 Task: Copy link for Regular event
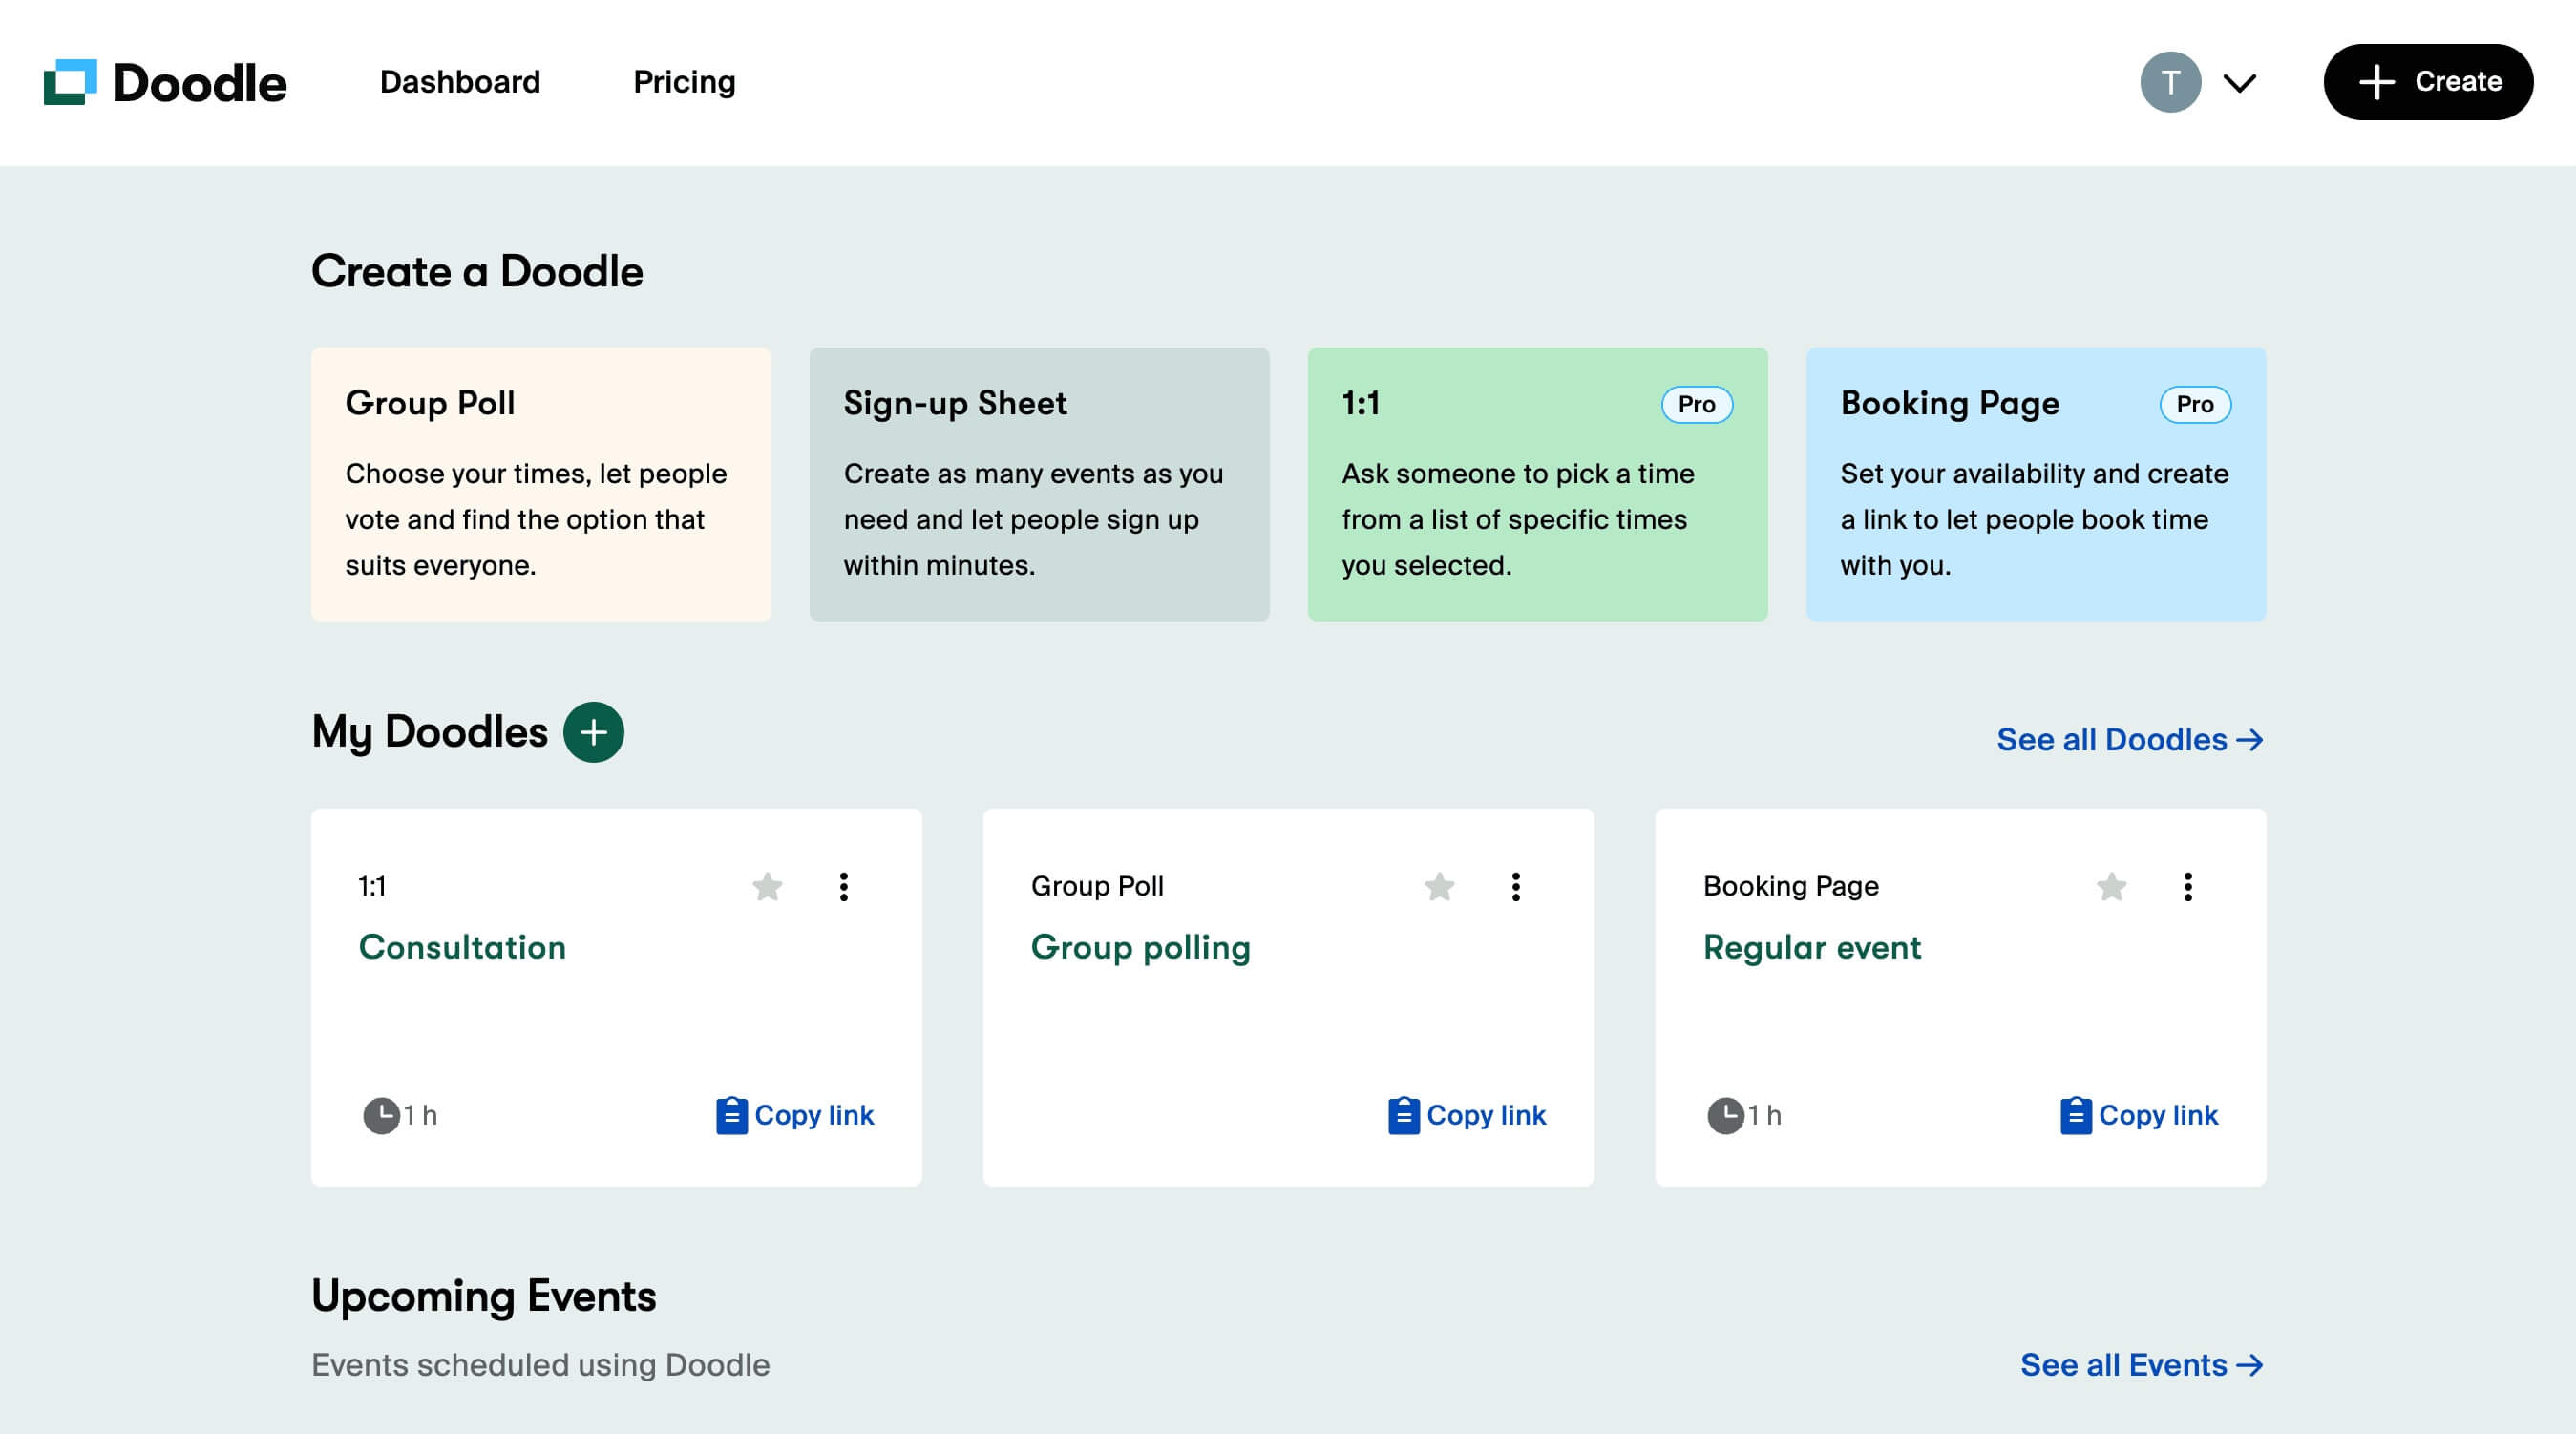[x=2139, y=1115]
